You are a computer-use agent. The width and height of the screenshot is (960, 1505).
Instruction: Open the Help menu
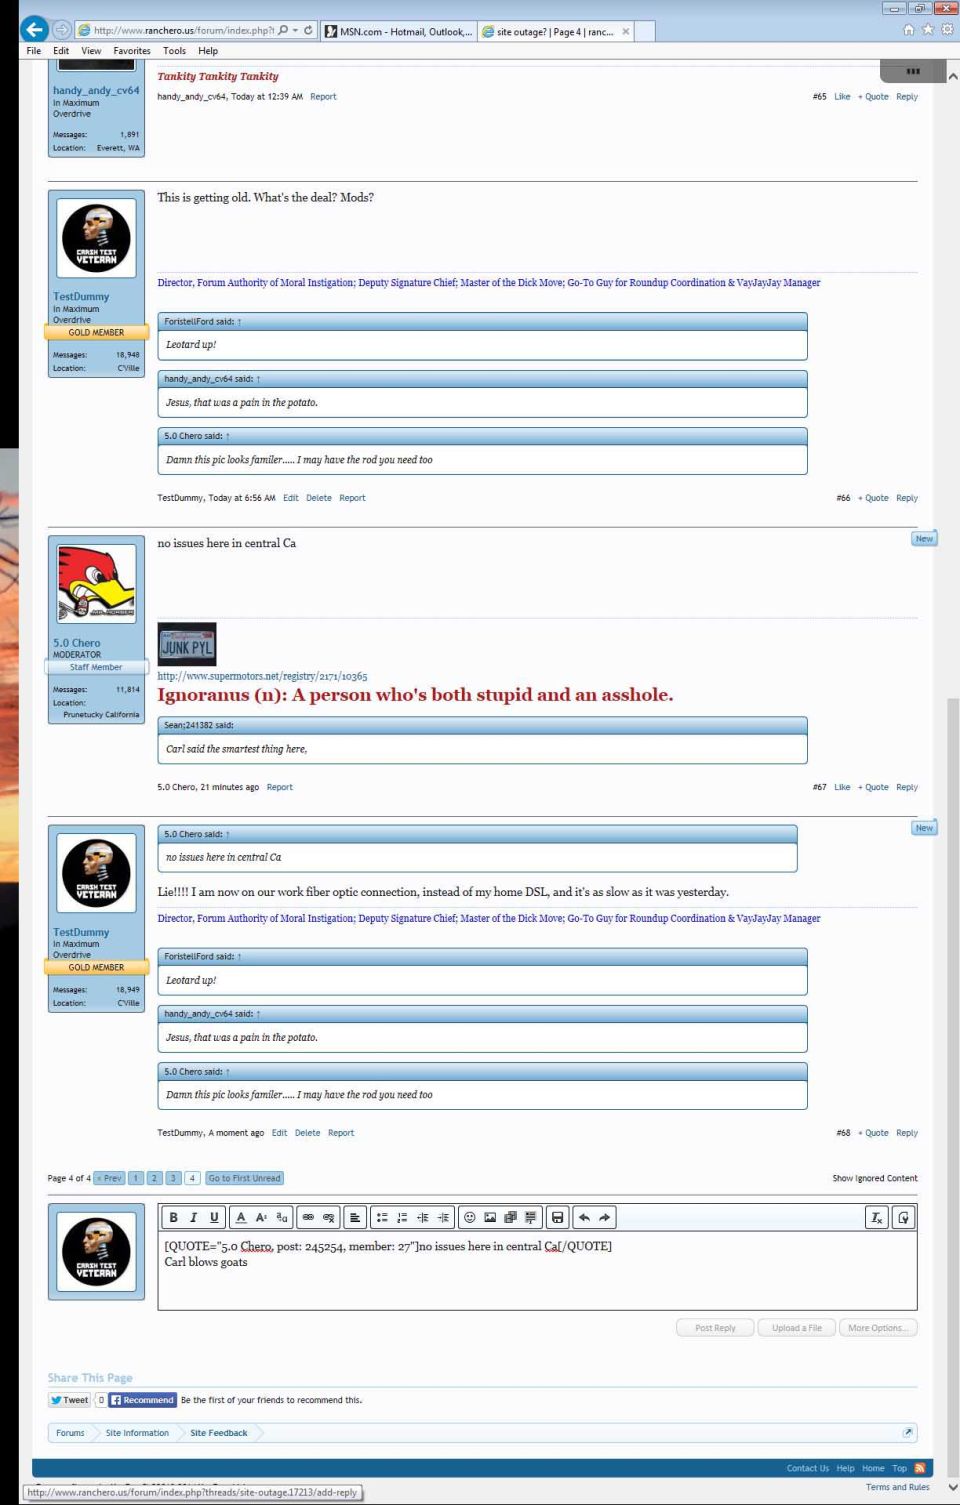(208, 51)
